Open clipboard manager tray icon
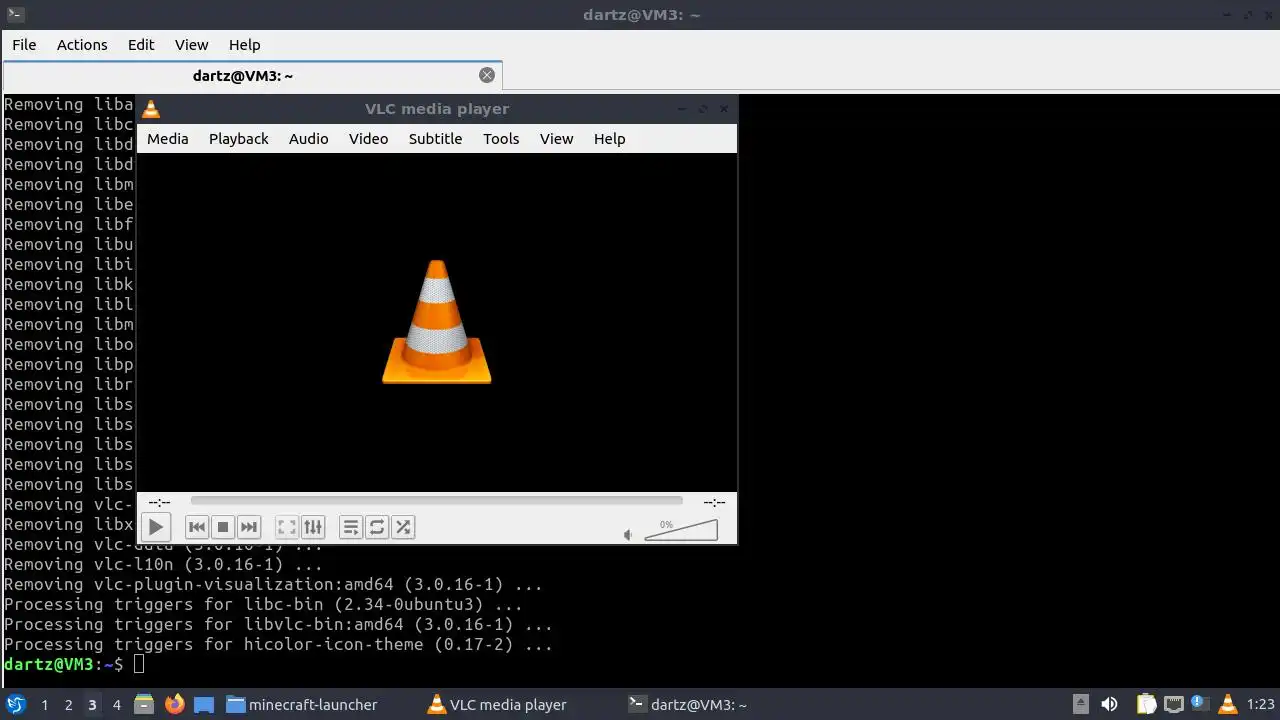 tap(1146, 705)
